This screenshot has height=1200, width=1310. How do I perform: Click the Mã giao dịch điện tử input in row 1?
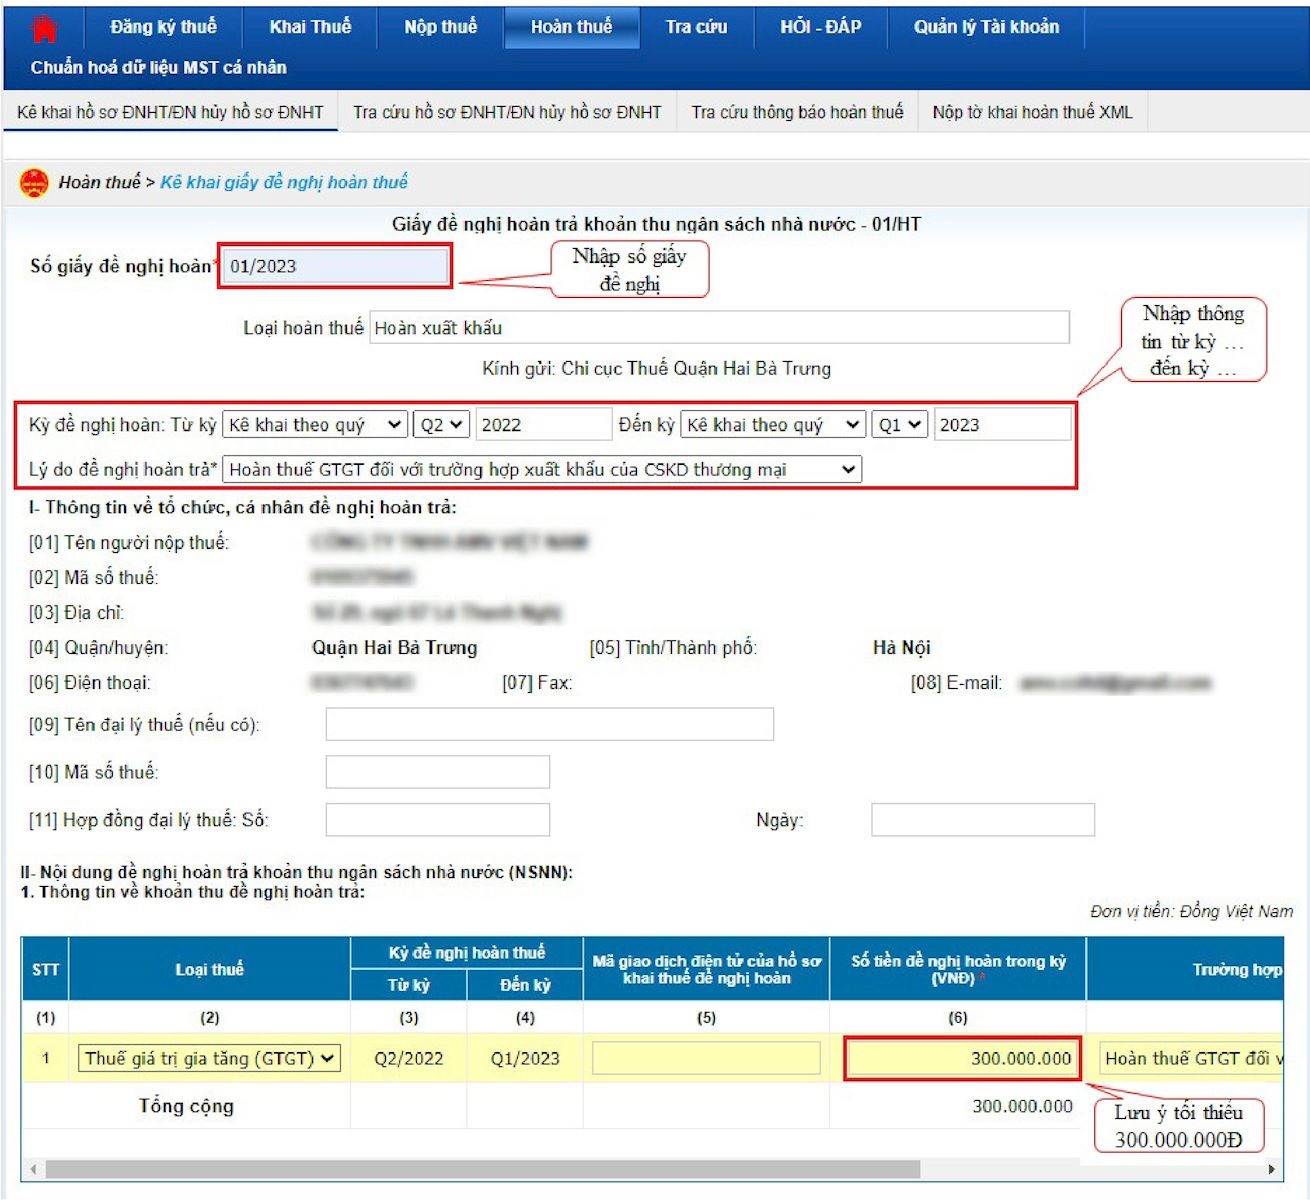coord(706,1058)
